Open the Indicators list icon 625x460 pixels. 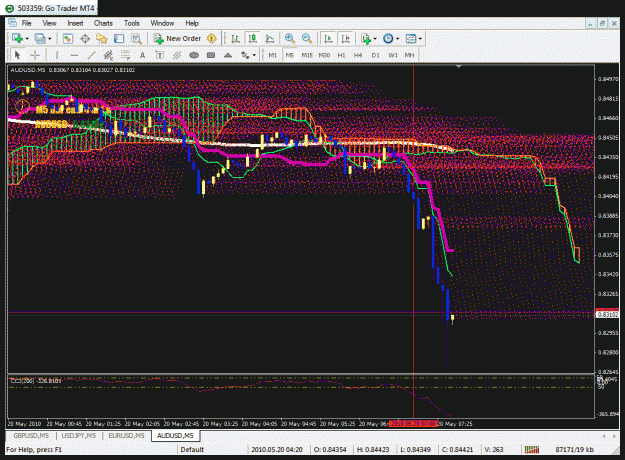click(366, 39)
